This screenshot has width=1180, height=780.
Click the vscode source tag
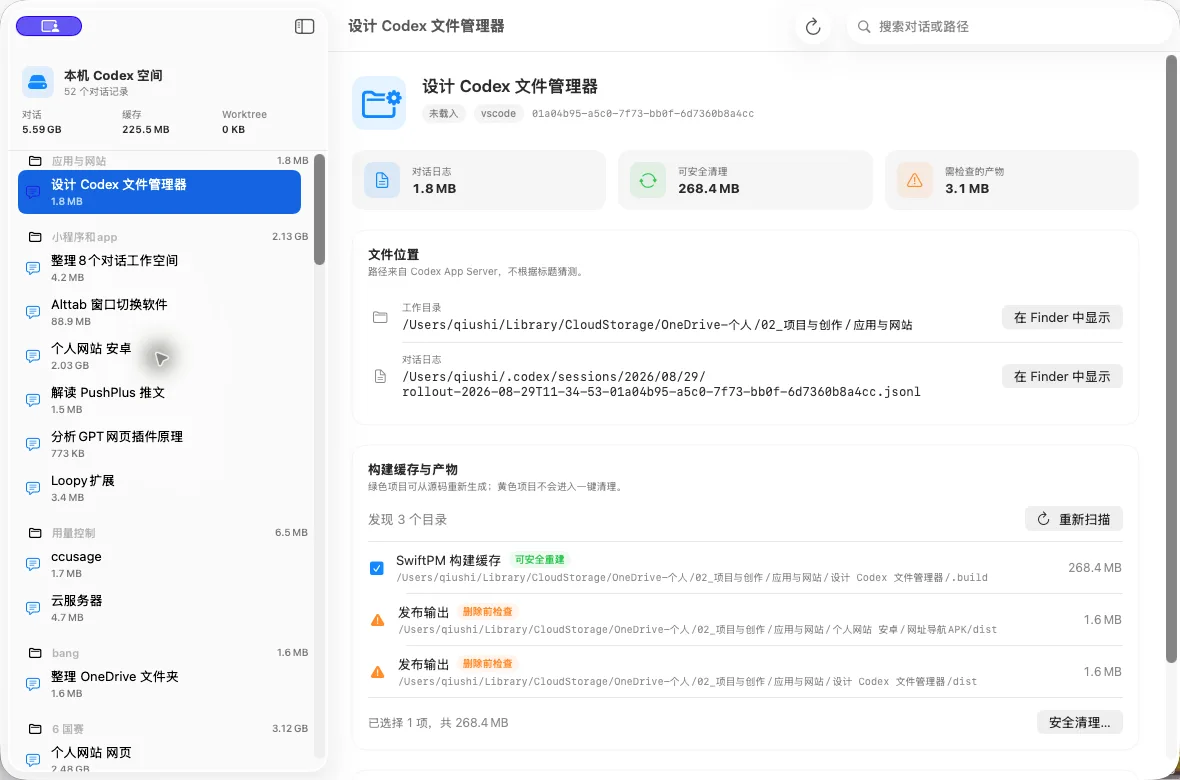pos(498,114)
